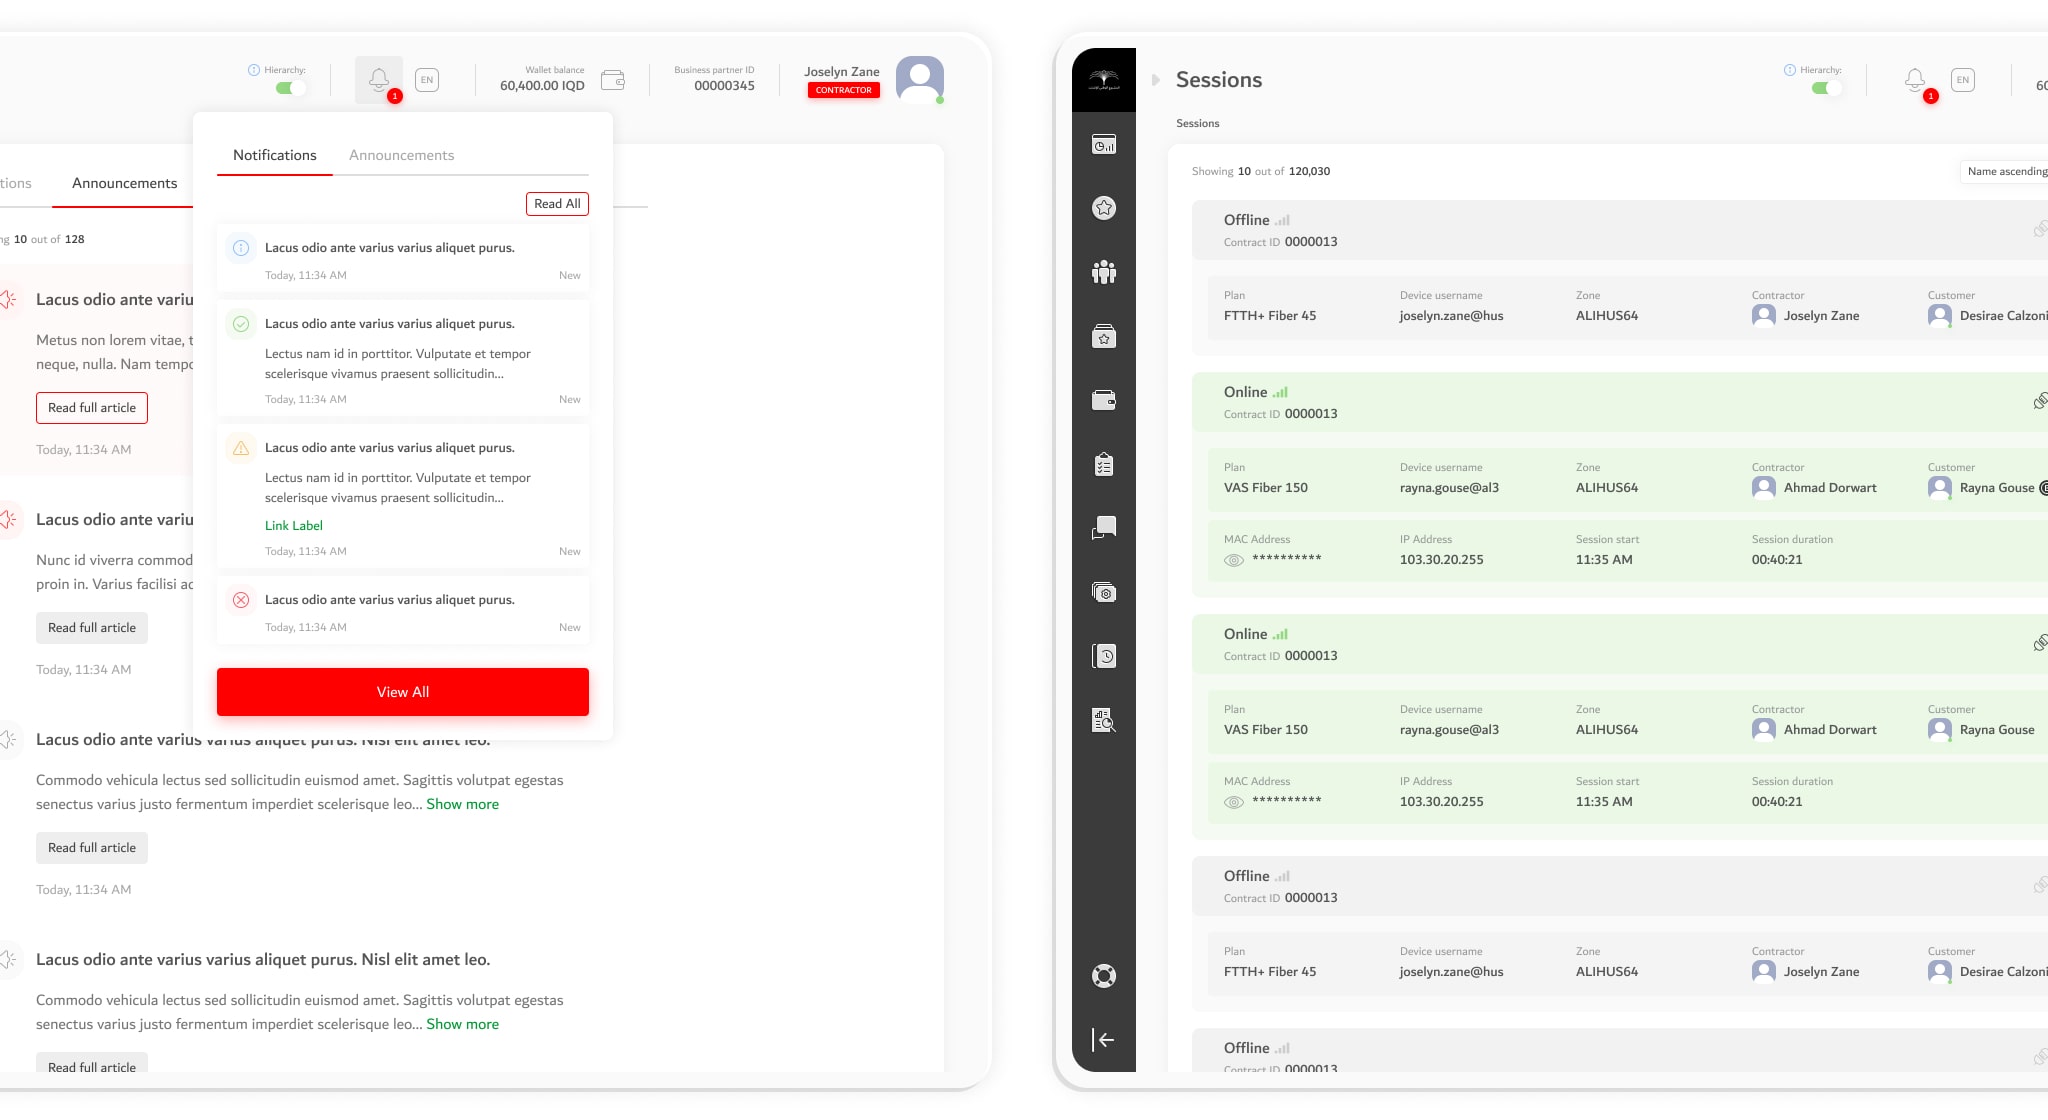Click the Read All button

(x=557, y=204)
